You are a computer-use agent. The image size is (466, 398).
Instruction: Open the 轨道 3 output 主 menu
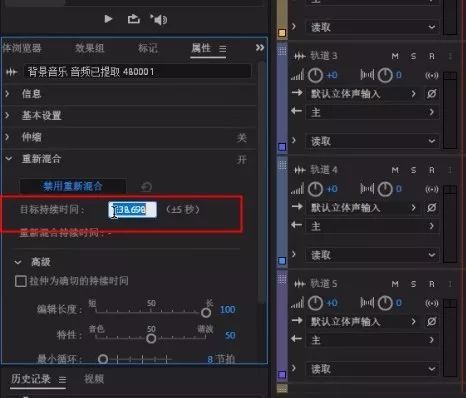[x=373, y=112]
